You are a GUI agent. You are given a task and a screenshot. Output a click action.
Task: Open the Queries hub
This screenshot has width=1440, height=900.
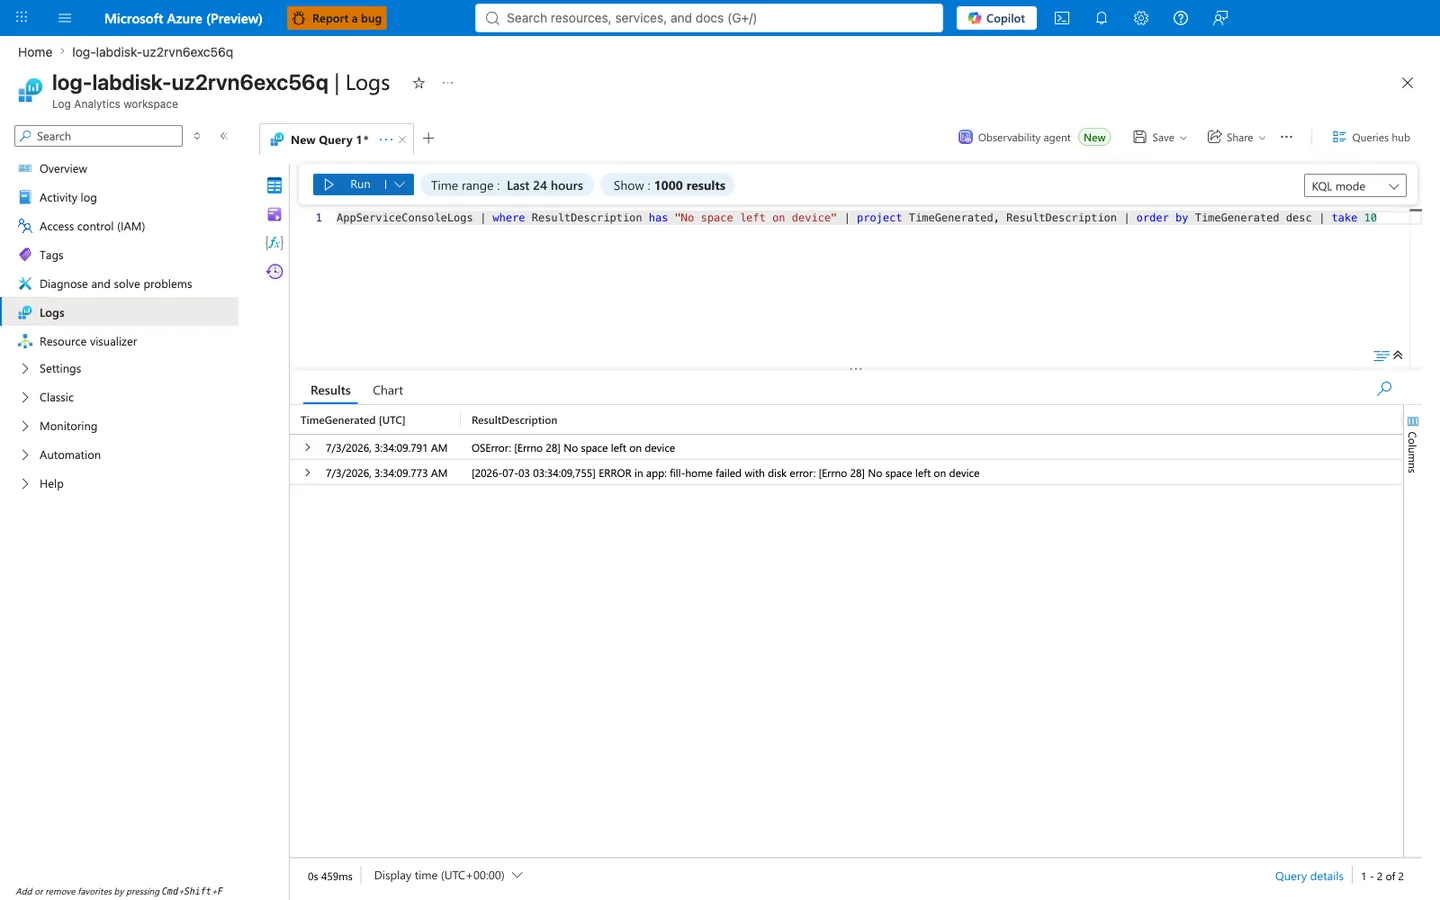click(1371, 138)
